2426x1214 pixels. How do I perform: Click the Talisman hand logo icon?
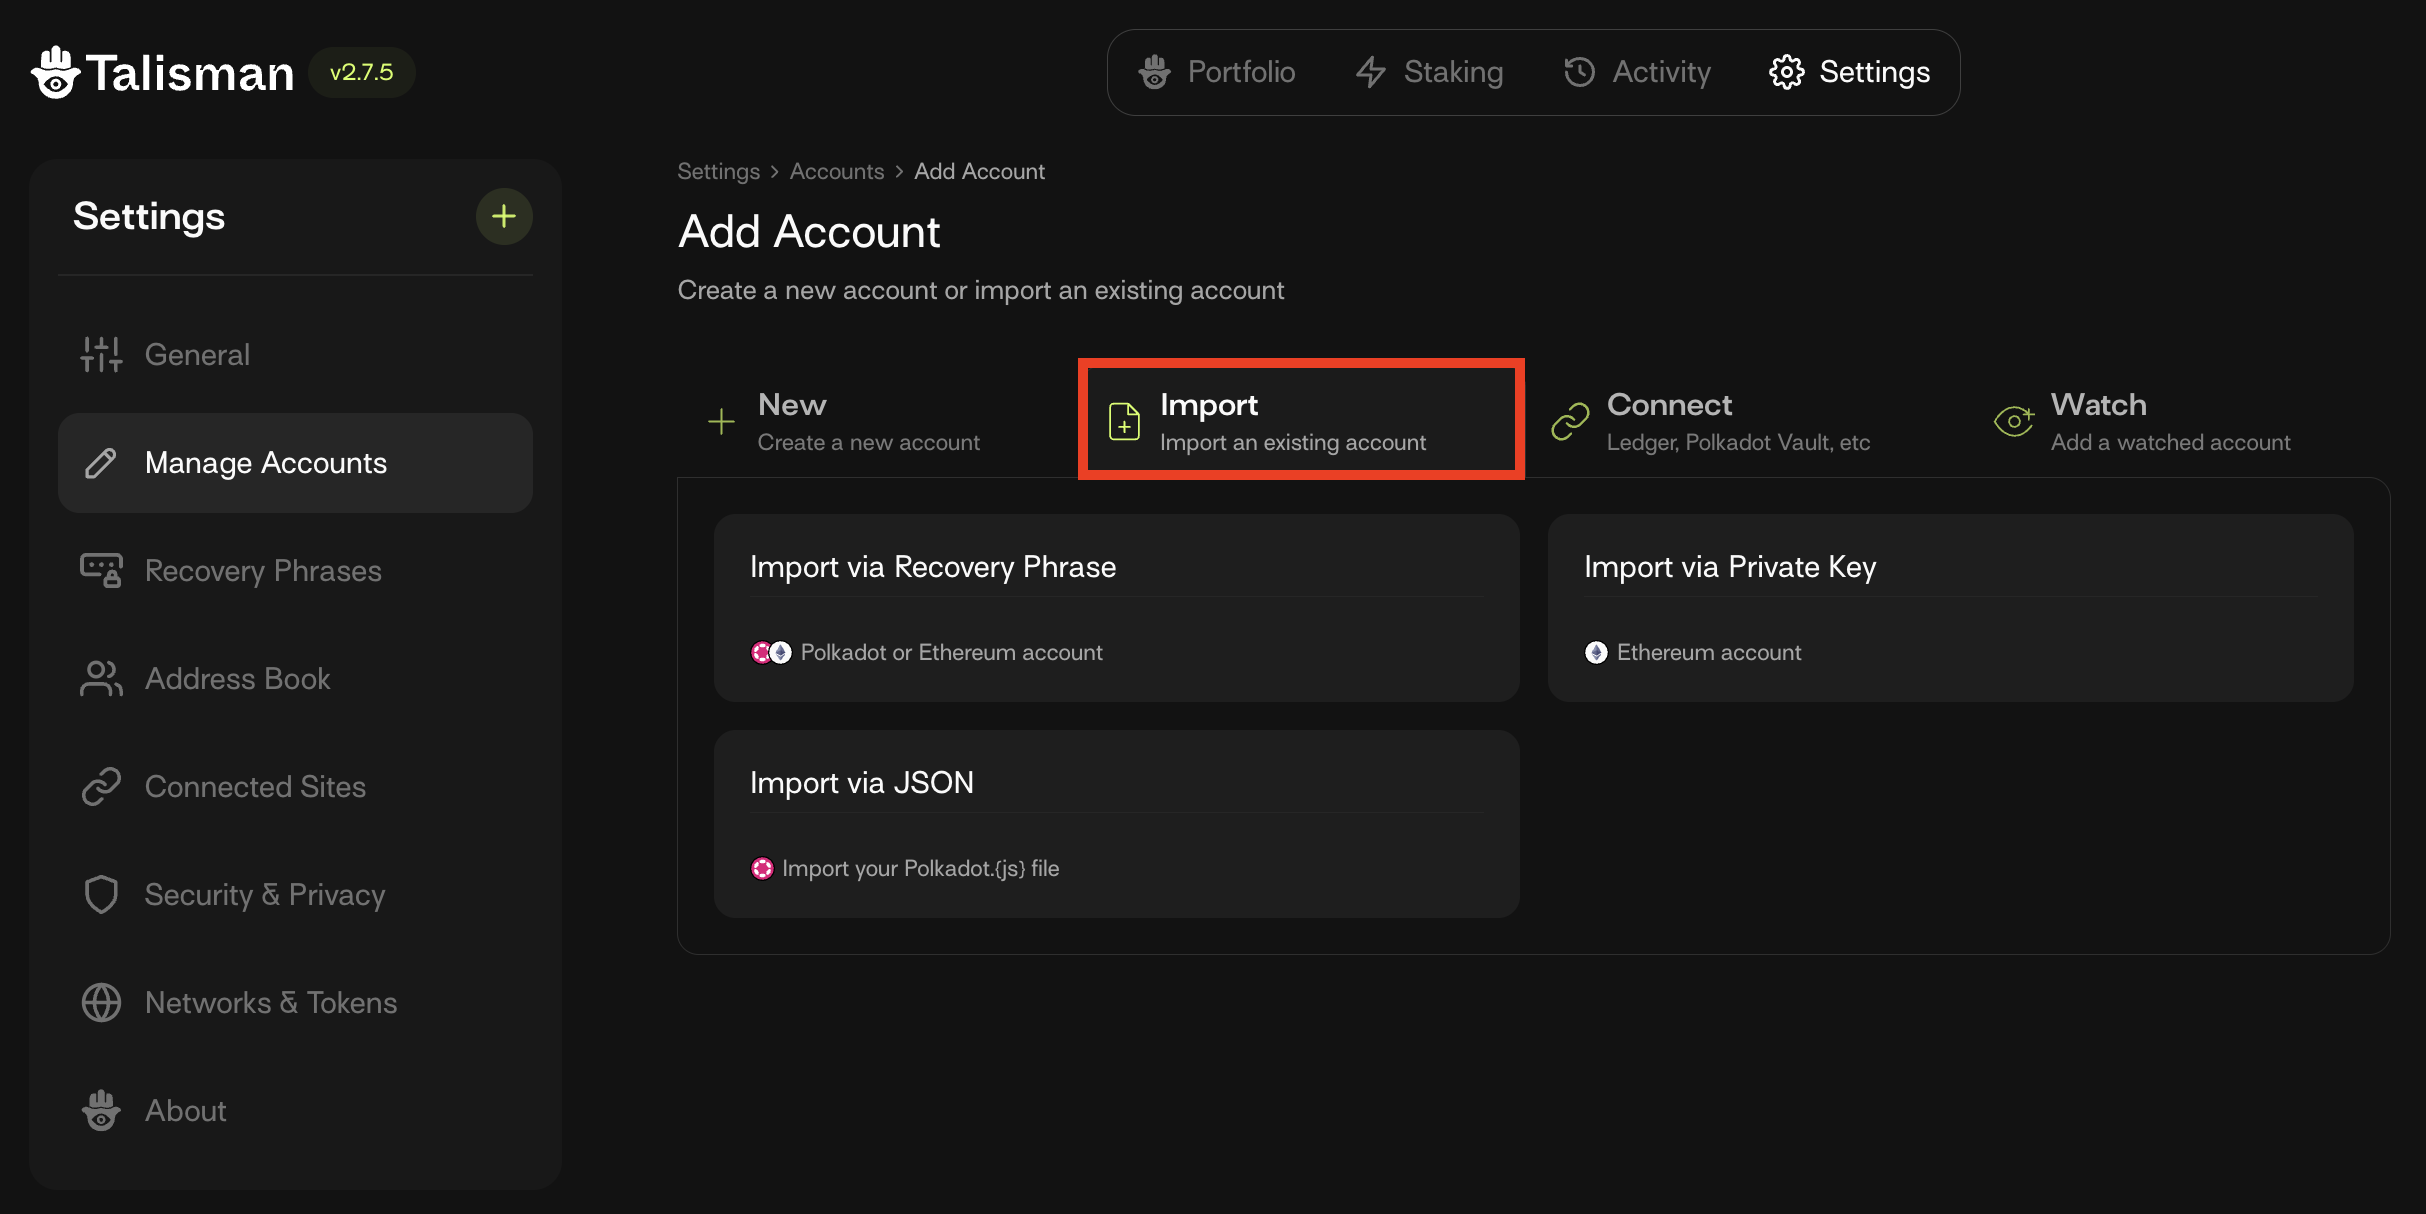click(x=55, y=73)
